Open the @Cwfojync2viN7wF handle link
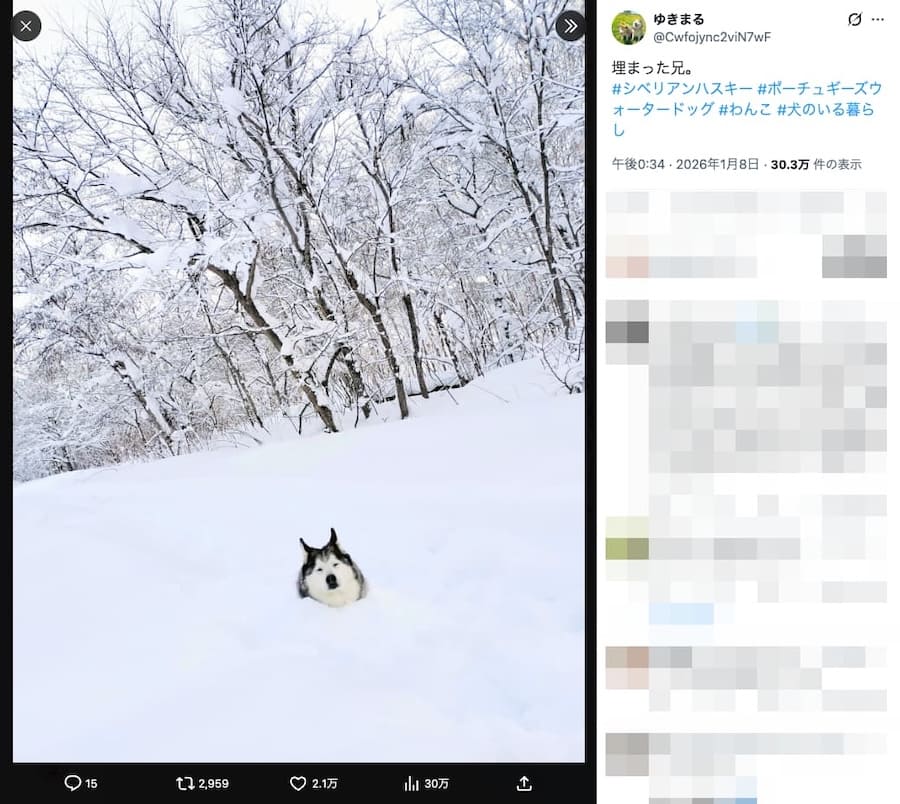The height and width of the screenshot is (804, 900). [712, 37]
